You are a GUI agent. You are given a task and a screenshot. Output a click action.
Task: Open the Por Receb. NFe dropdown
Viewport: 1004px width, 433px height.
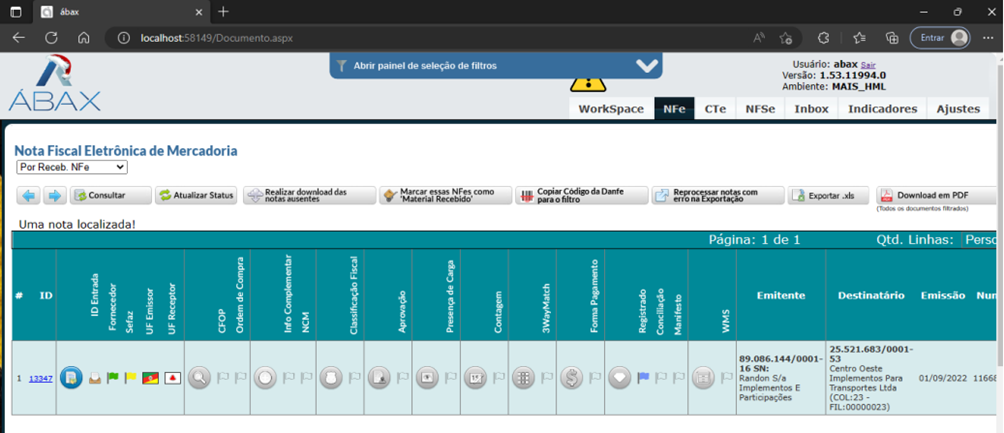pyautogui.click(x=72, y=167)
